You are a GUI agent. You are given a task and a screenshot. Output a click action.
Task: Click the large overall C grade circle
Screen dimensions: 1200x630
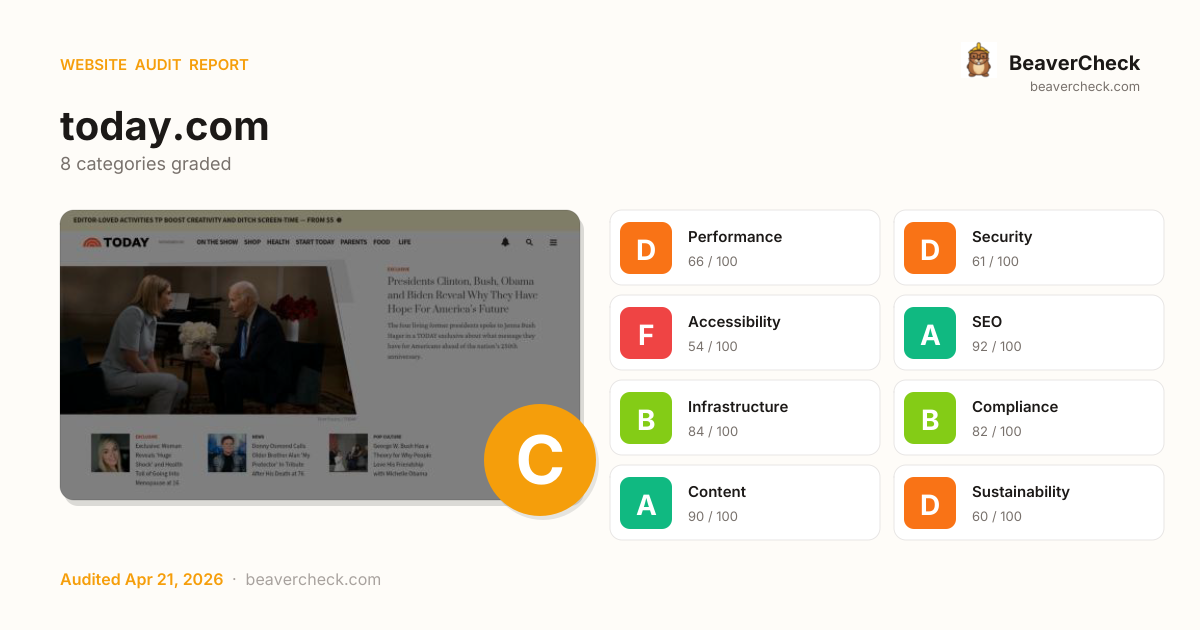540,460
